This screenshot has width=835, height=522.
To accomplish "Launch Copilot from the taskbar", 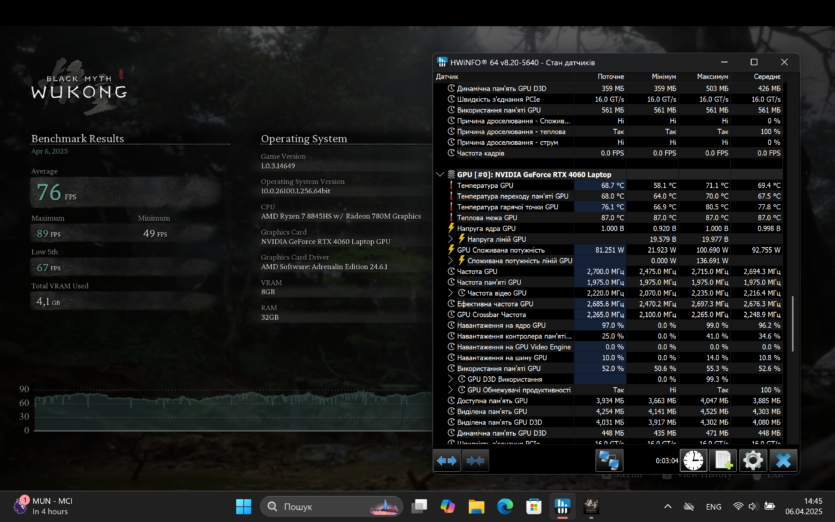I will [448, 506].
